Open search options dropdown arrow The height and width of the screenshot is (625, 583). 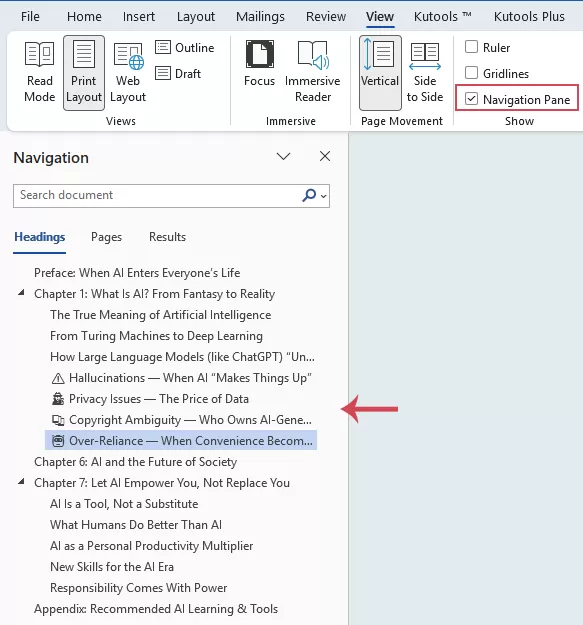(324, 196)
